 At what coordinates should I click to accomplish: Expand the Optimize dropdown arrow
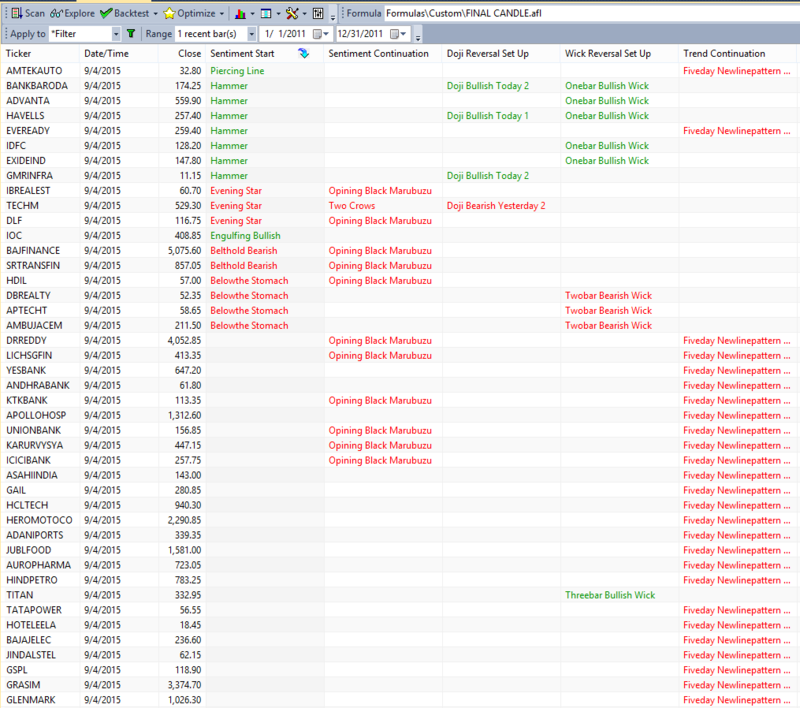221,14
